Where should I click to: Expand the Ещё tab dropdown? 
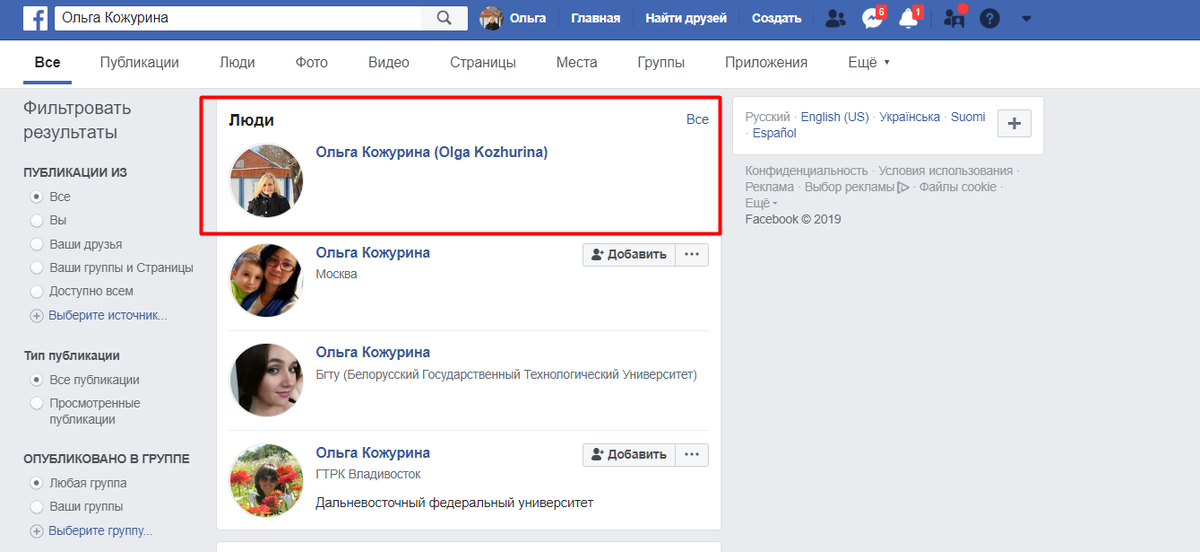(868, 62)
